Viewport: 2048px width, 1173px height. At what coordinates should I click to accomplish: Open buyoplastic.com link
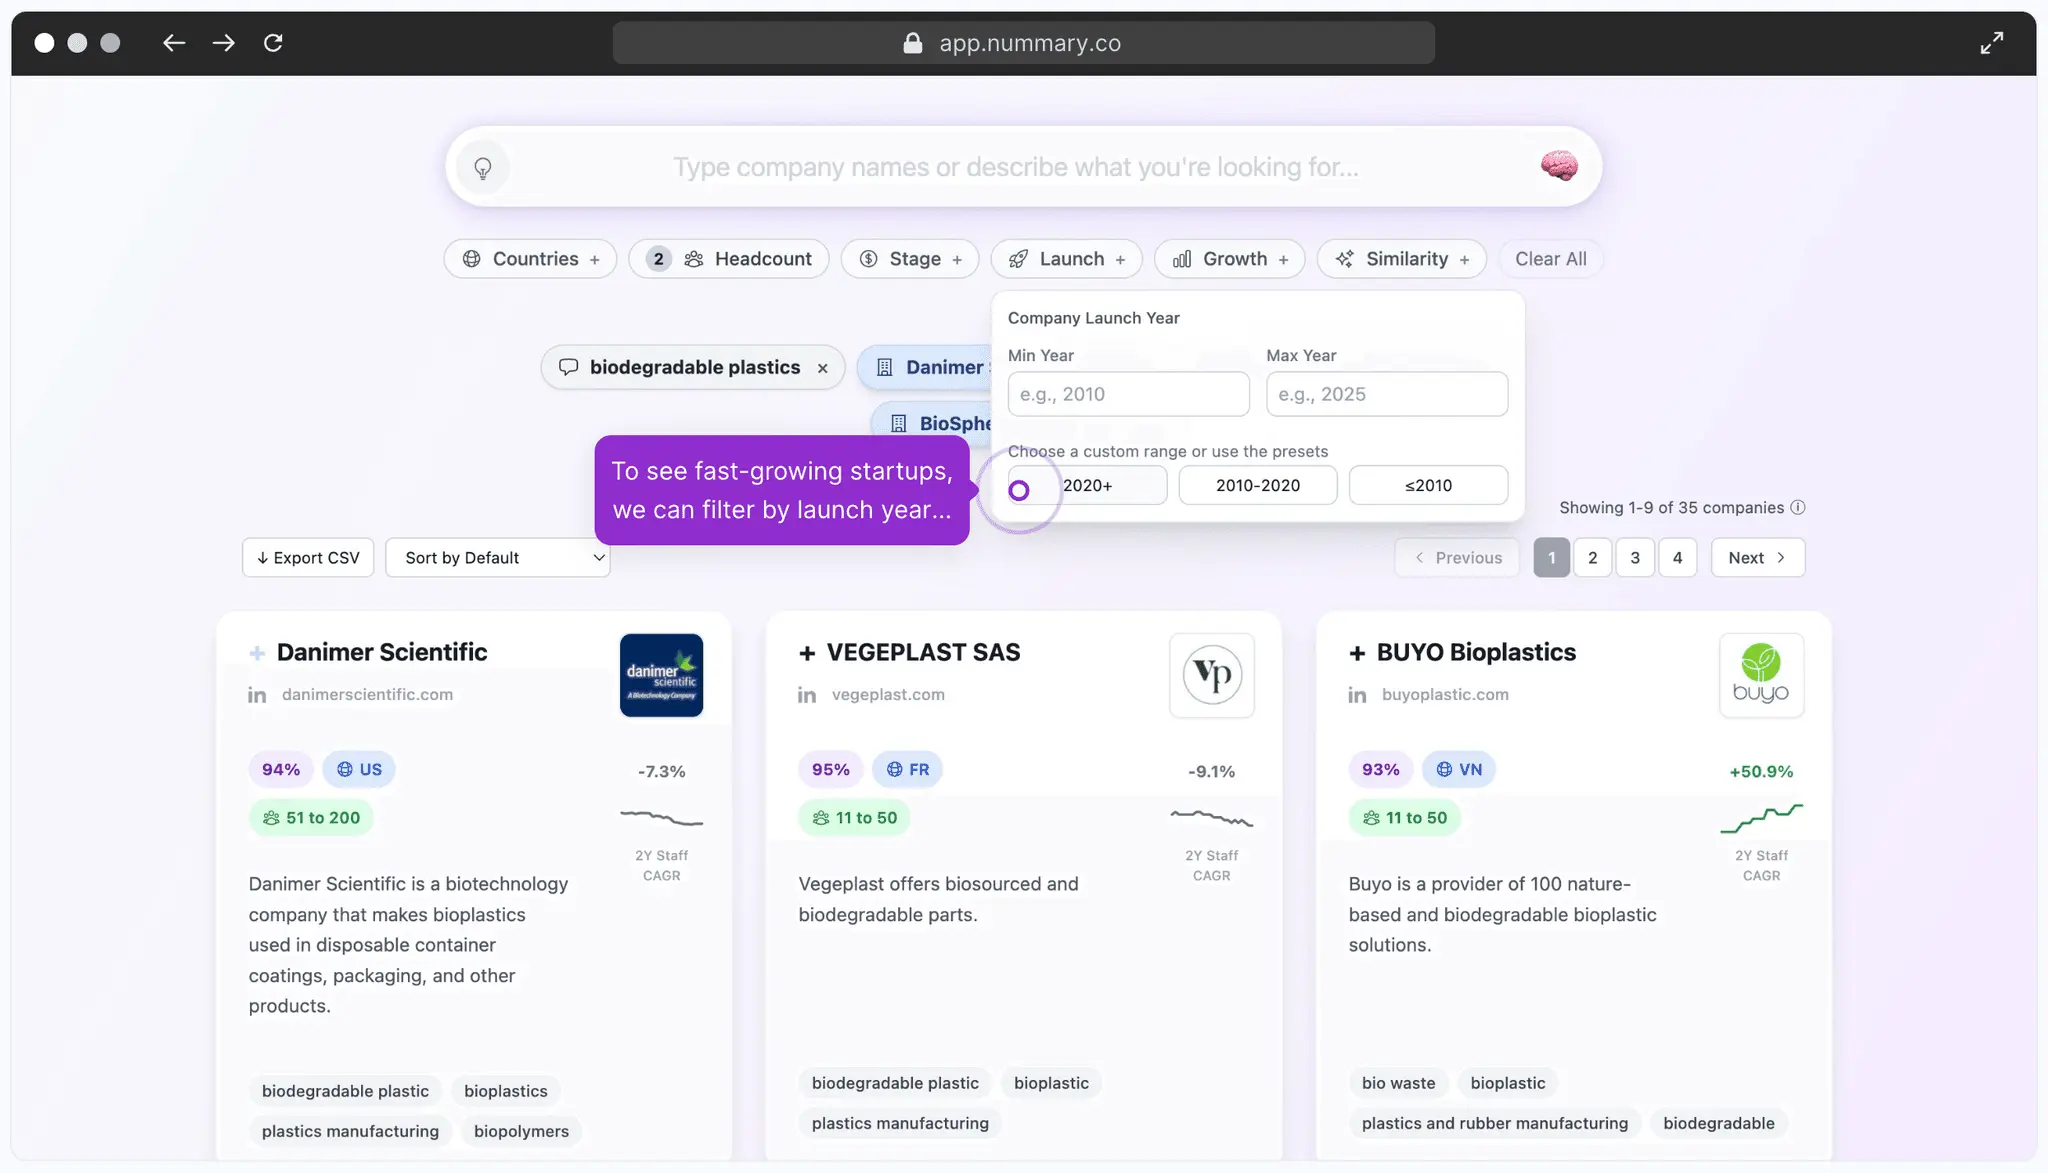[x=1445, y=694]
